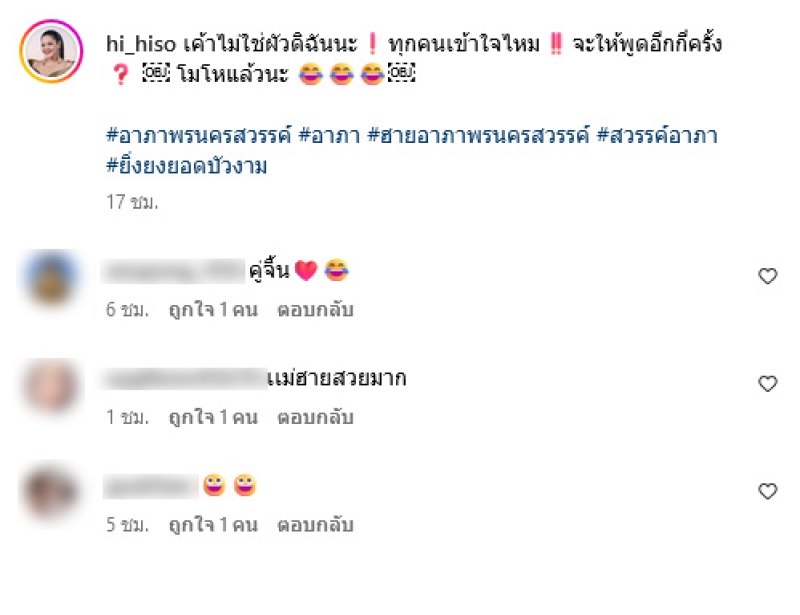Viewport: 800px width, 615px height.
Task: Open avatar of the "คู่จิ้น" commenter
Action: (x=51, y=276)
